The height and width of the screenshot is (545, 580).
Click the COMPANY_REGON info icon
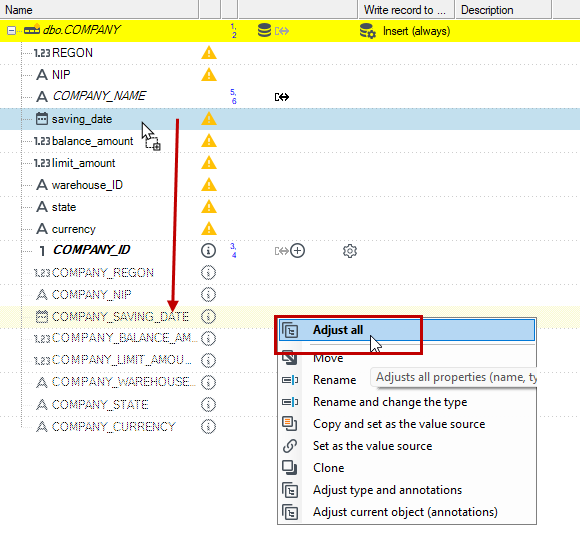point(208,273)
